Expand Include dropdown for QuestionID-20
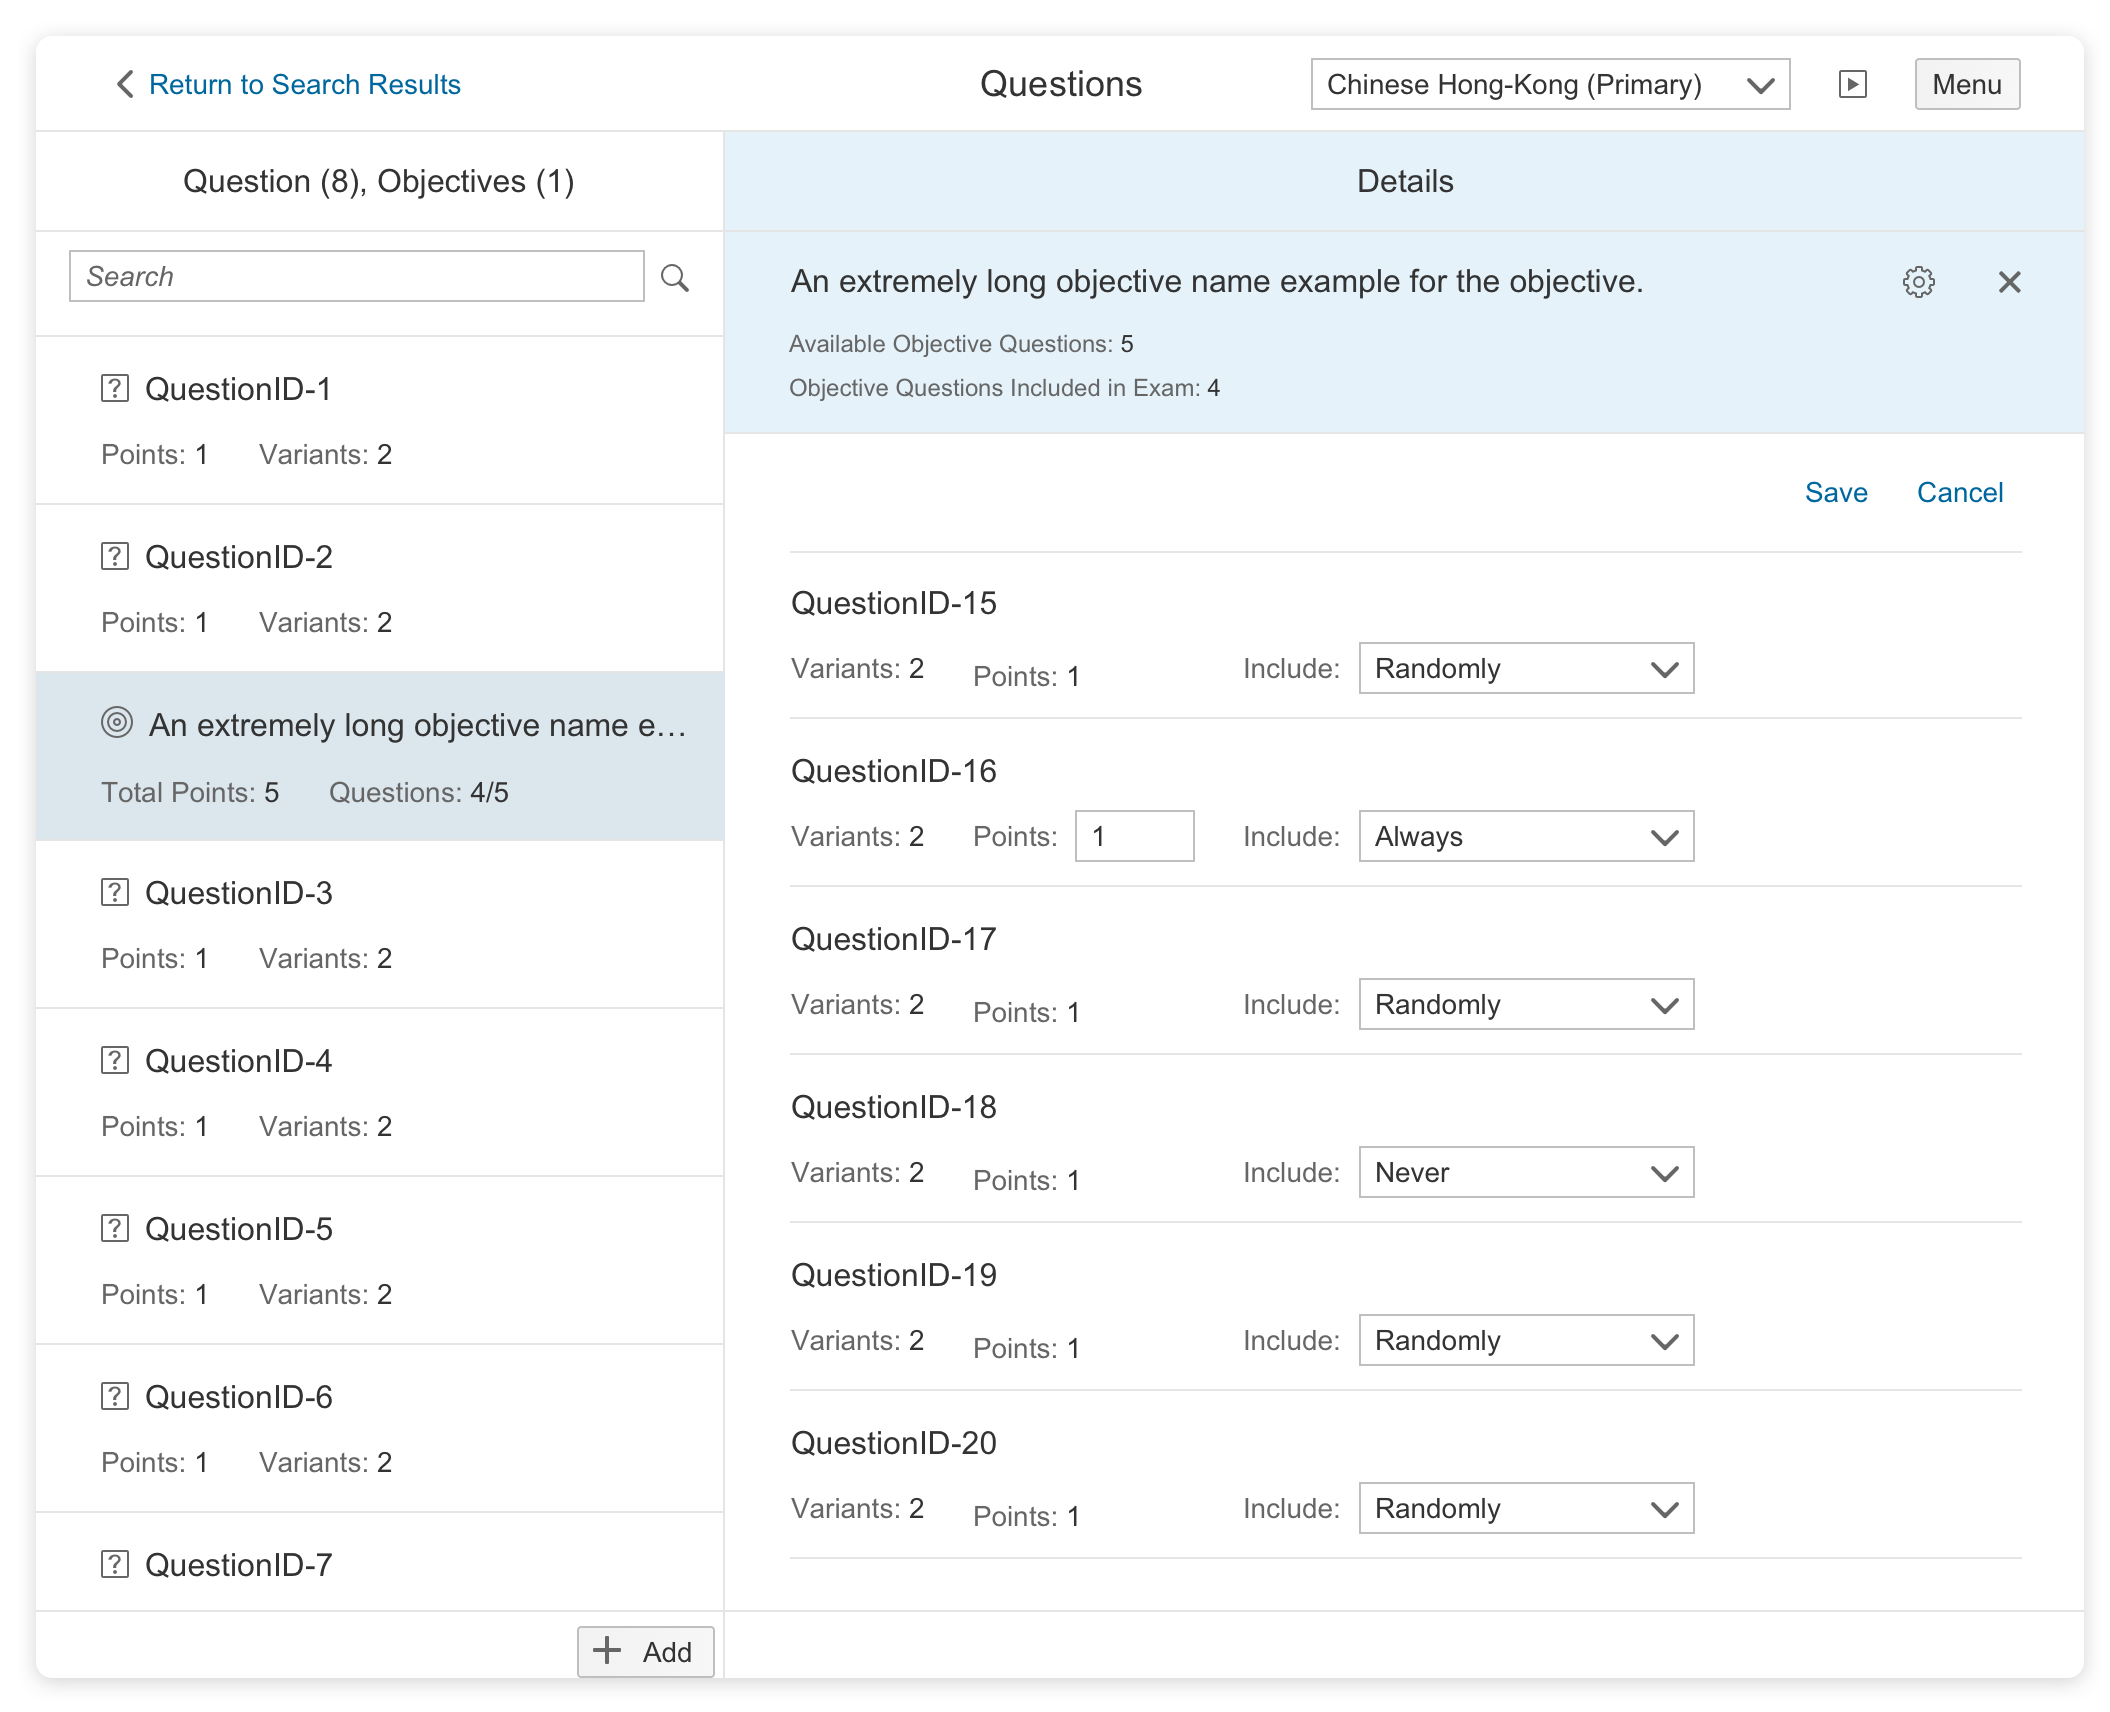Viewport: 2110px width, 1712px height. pyautogui.click(x=1525, y=1509)
